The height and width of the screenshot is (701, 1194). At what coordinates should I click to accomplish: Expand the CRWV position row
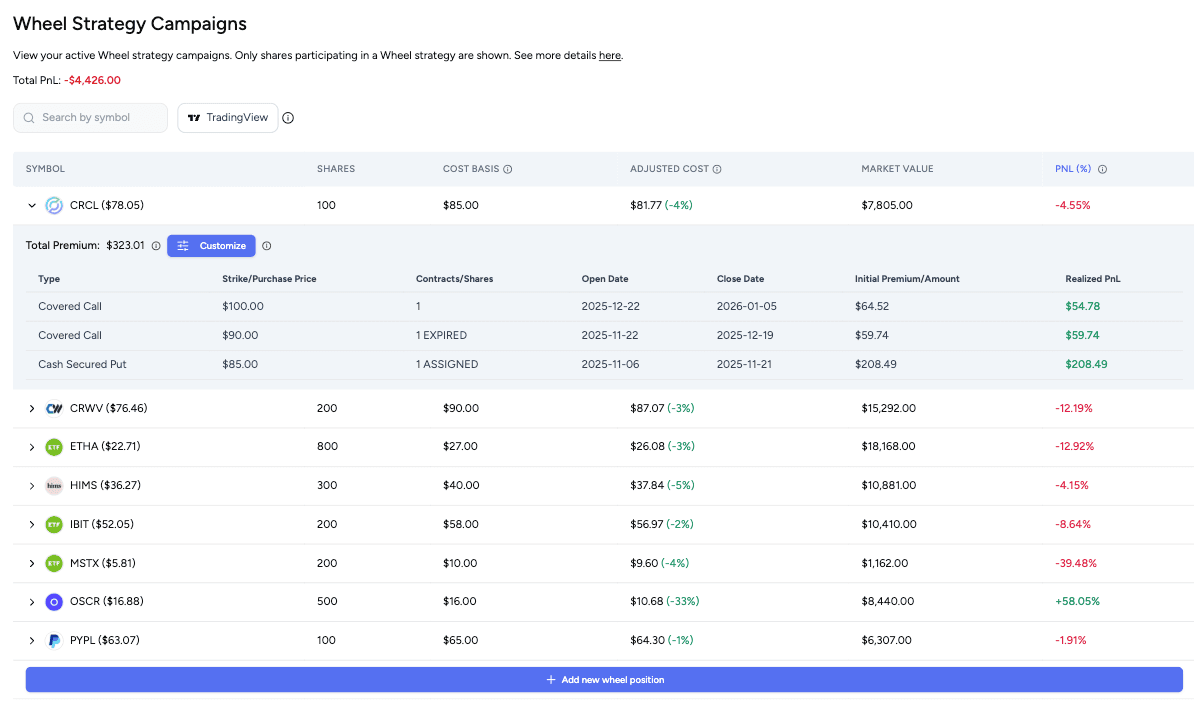coord(31,408)
